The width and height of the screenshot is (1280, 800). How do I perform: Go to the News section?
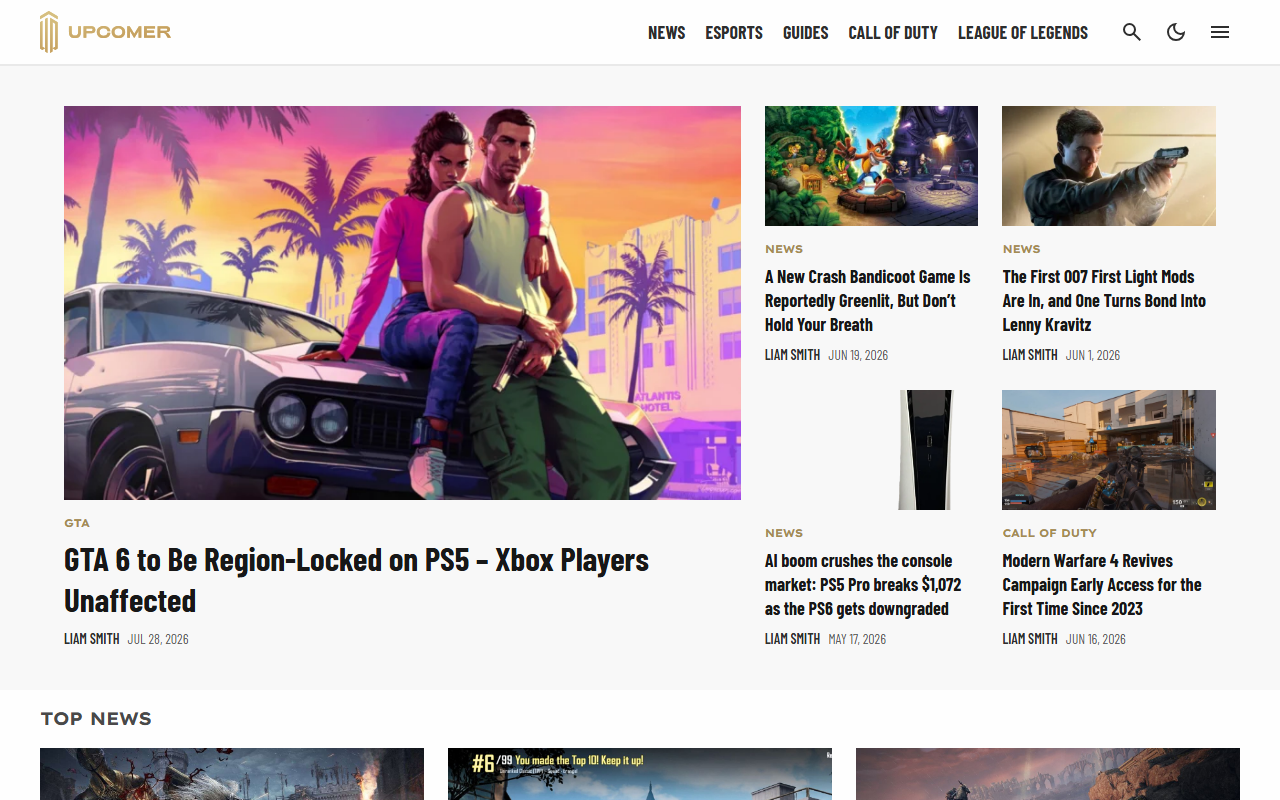[x=667, y=32]
